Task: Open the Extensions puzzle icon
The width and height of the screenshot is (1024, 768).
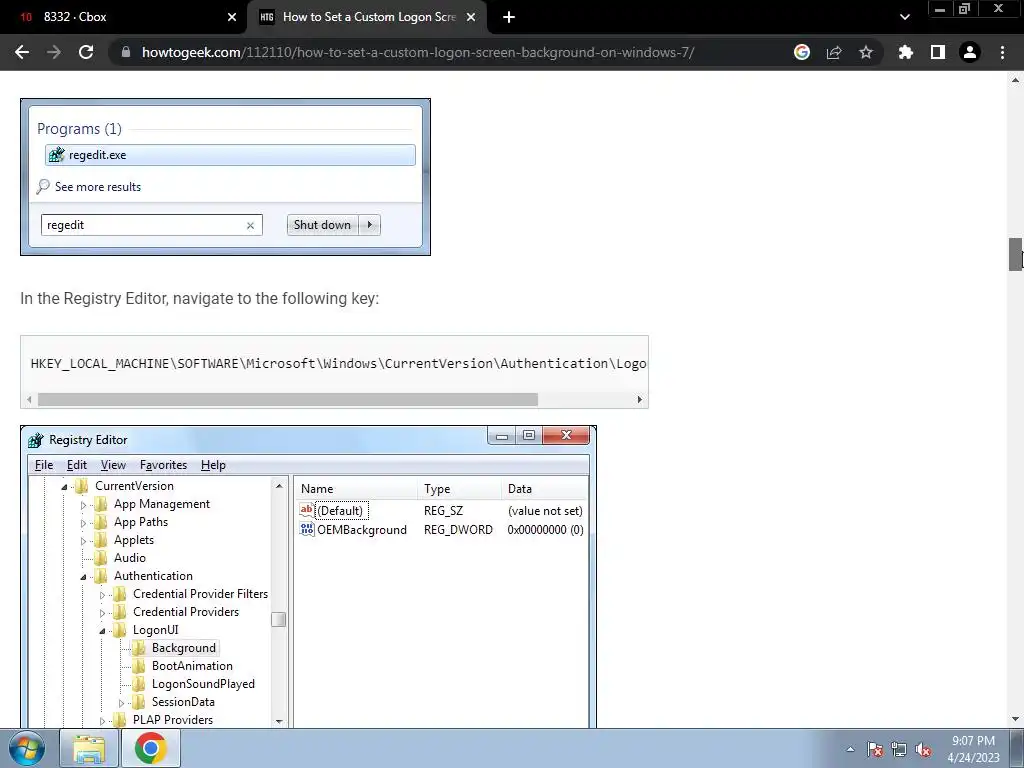Action: 906,52
